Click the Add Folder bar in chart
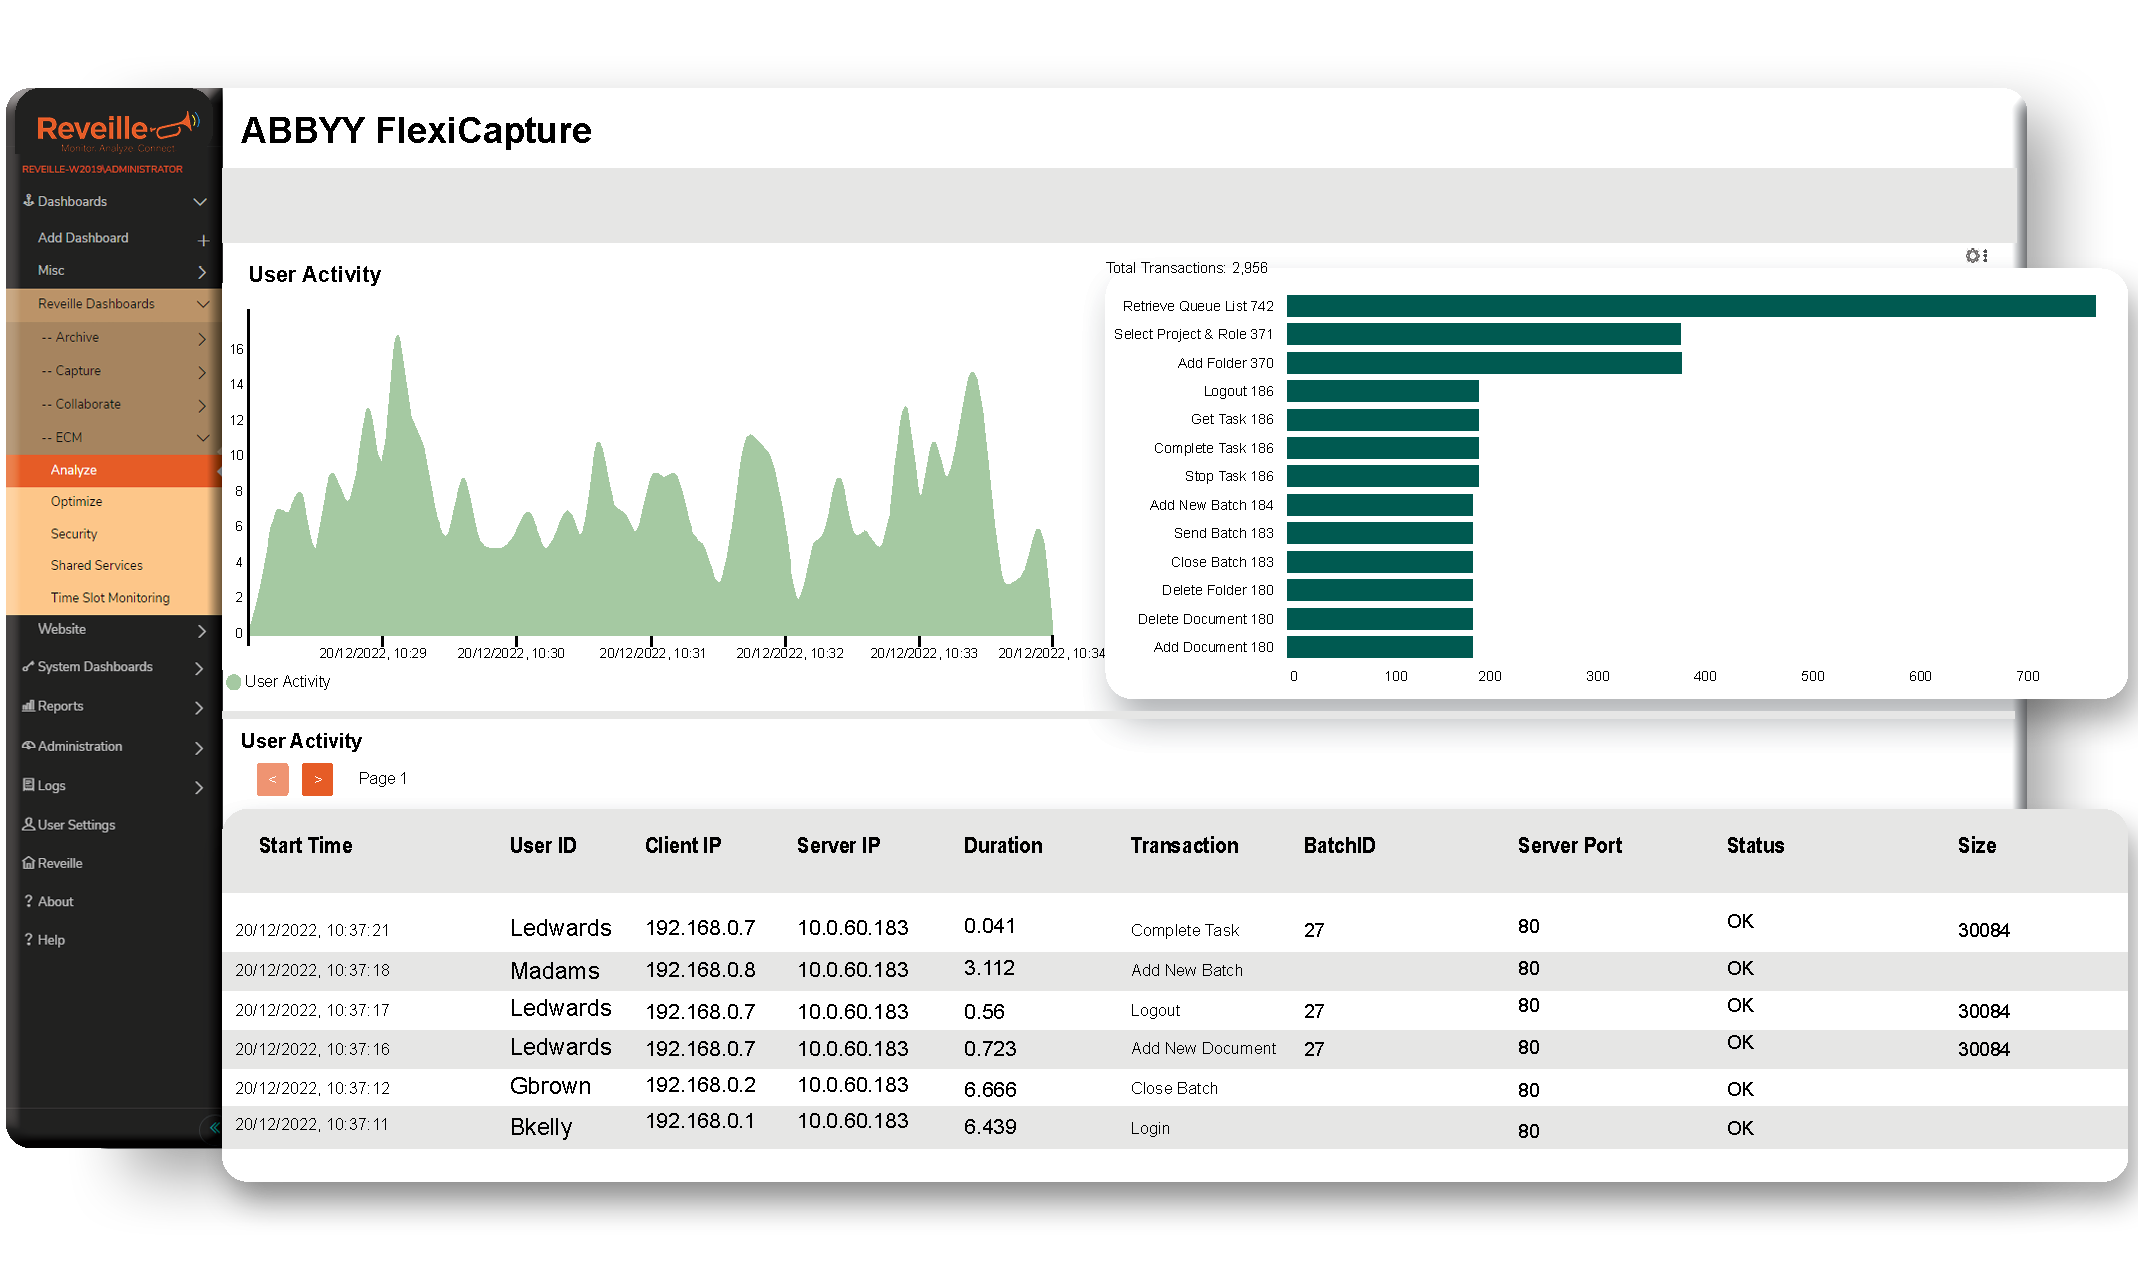Viewport: 2138px width, 1275px height. pos(1484,363)
